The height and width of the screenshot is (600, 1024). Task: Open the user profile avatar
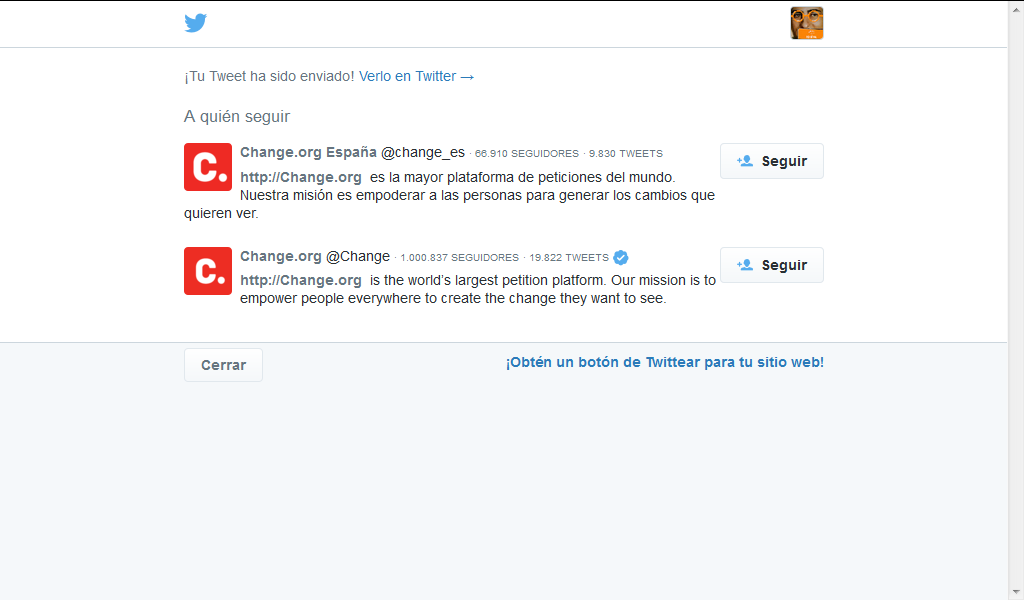point(807,23)
